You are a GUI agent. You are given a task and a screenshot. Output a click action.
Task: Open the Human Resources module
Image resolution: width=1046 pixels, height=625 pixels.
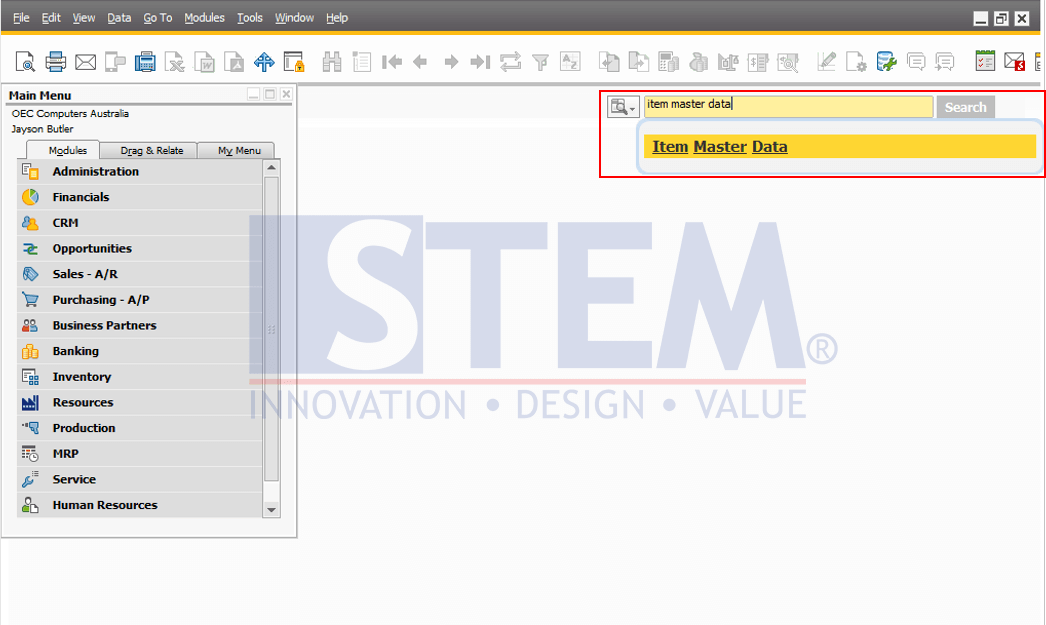click(x=139, y=506)
